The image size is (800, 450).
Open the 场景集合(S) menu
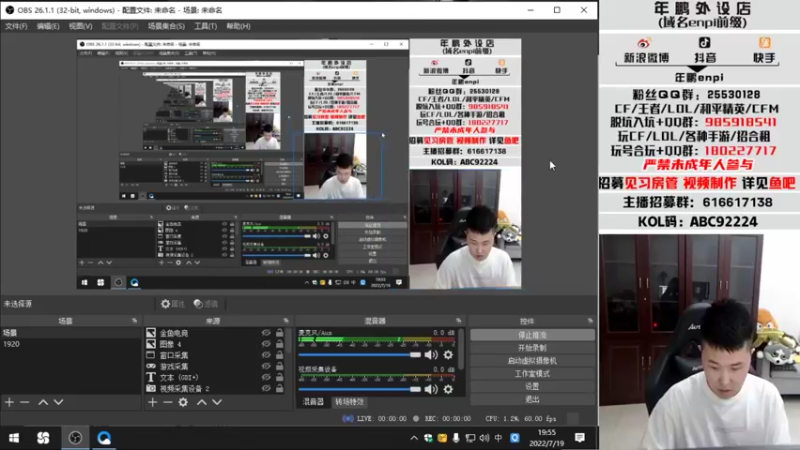pos(166,26)
